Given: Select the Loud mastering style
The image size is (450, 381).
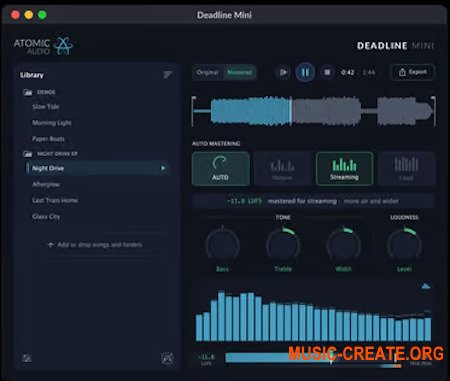Looking at the screenshot, I should tap(406, 169).
